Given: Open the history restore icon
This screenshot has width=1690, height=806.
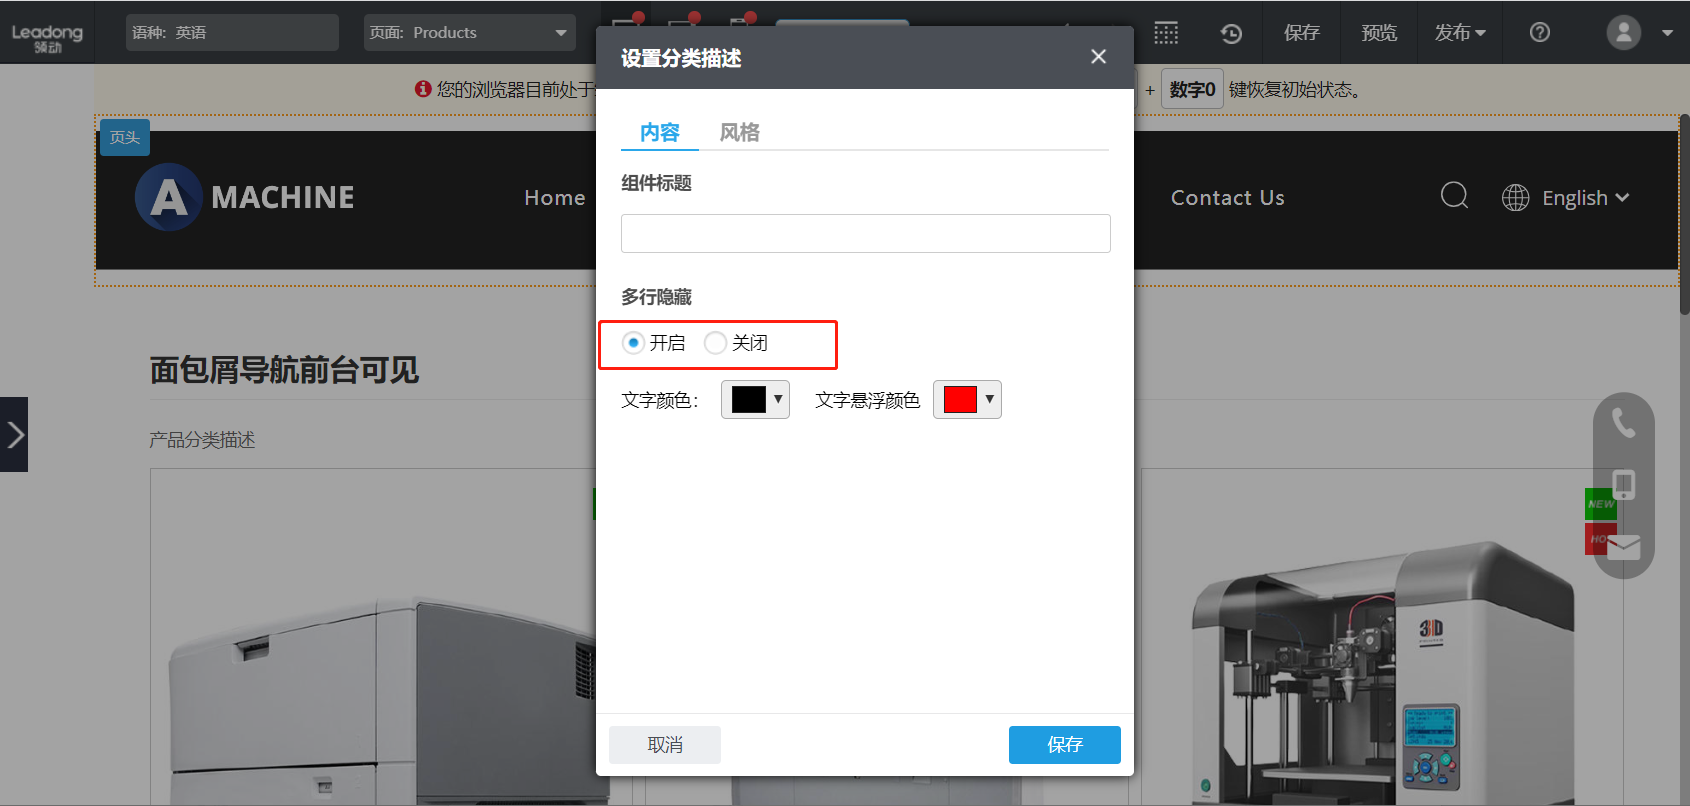Looking at the screenshot, I should click(1231, 33).
